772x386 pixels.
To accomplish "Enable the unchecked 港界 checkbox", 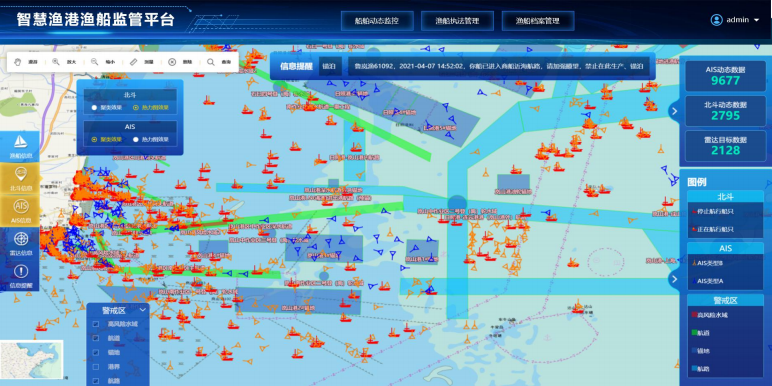I will 96,367.
